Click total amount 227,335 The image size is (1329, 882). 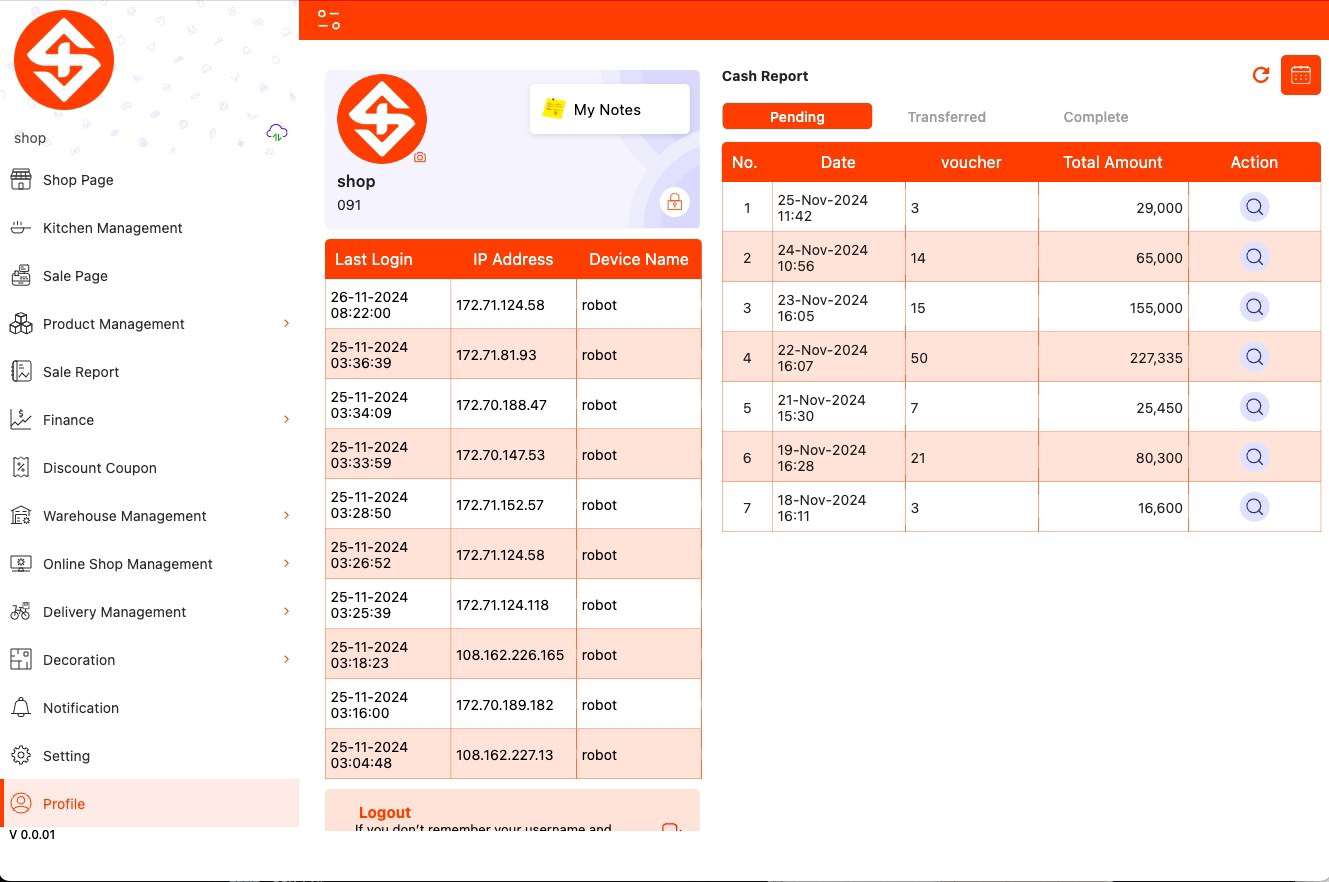pyautogui.click(x=1156, y=358)
